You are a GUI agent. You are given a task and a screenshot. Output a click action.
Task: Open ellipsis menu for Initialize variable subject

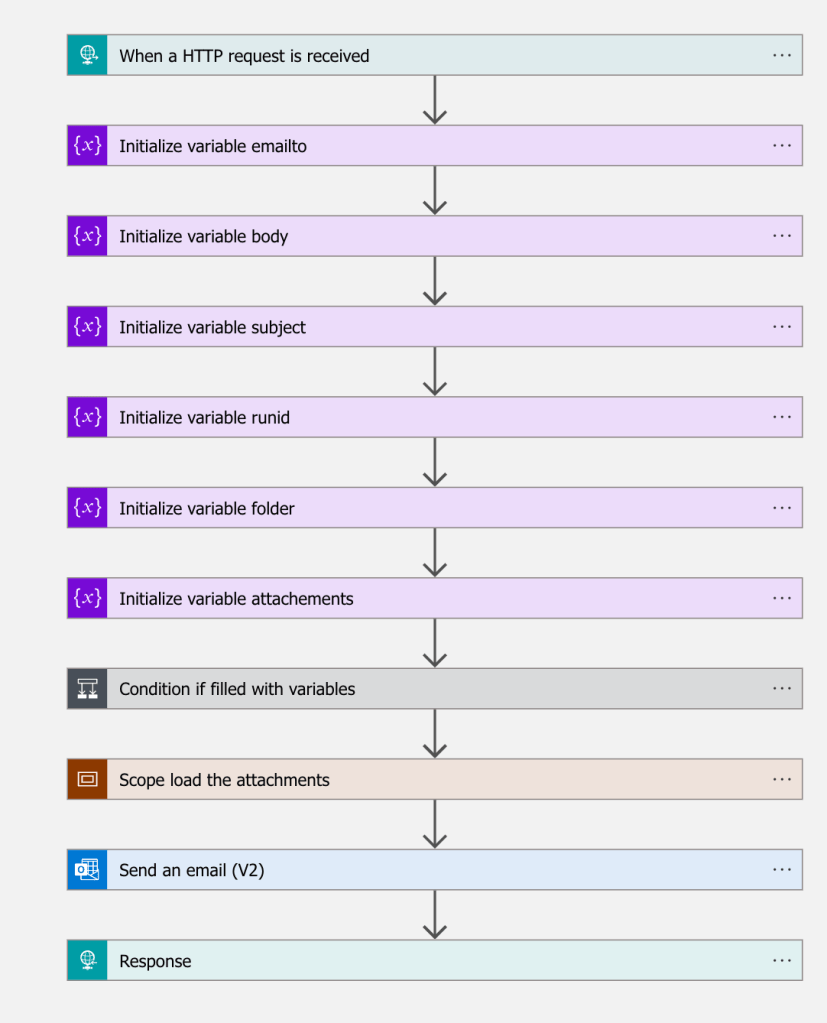click(782, 326)
